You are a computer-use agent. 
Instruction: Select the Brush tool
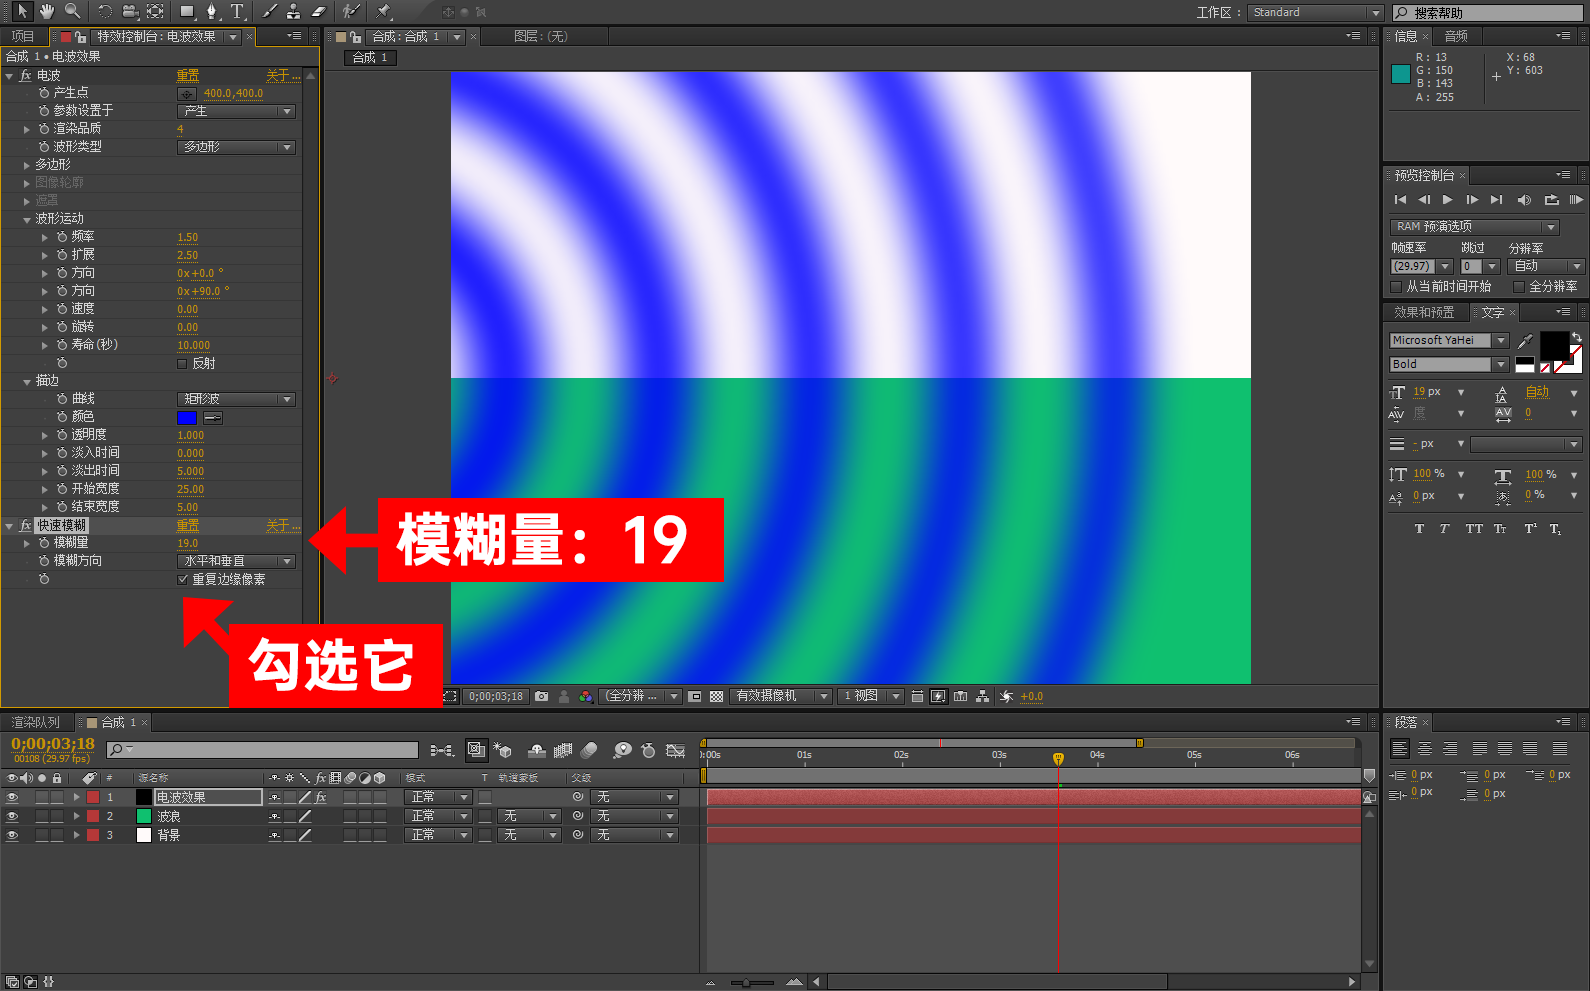[270, 11]
